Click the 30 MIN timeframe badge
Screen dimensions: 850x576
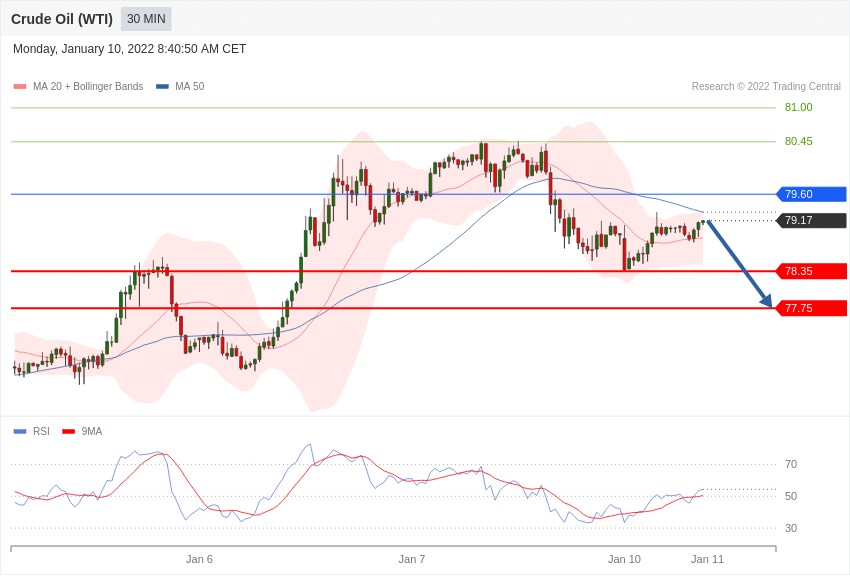tap(146, 19)
